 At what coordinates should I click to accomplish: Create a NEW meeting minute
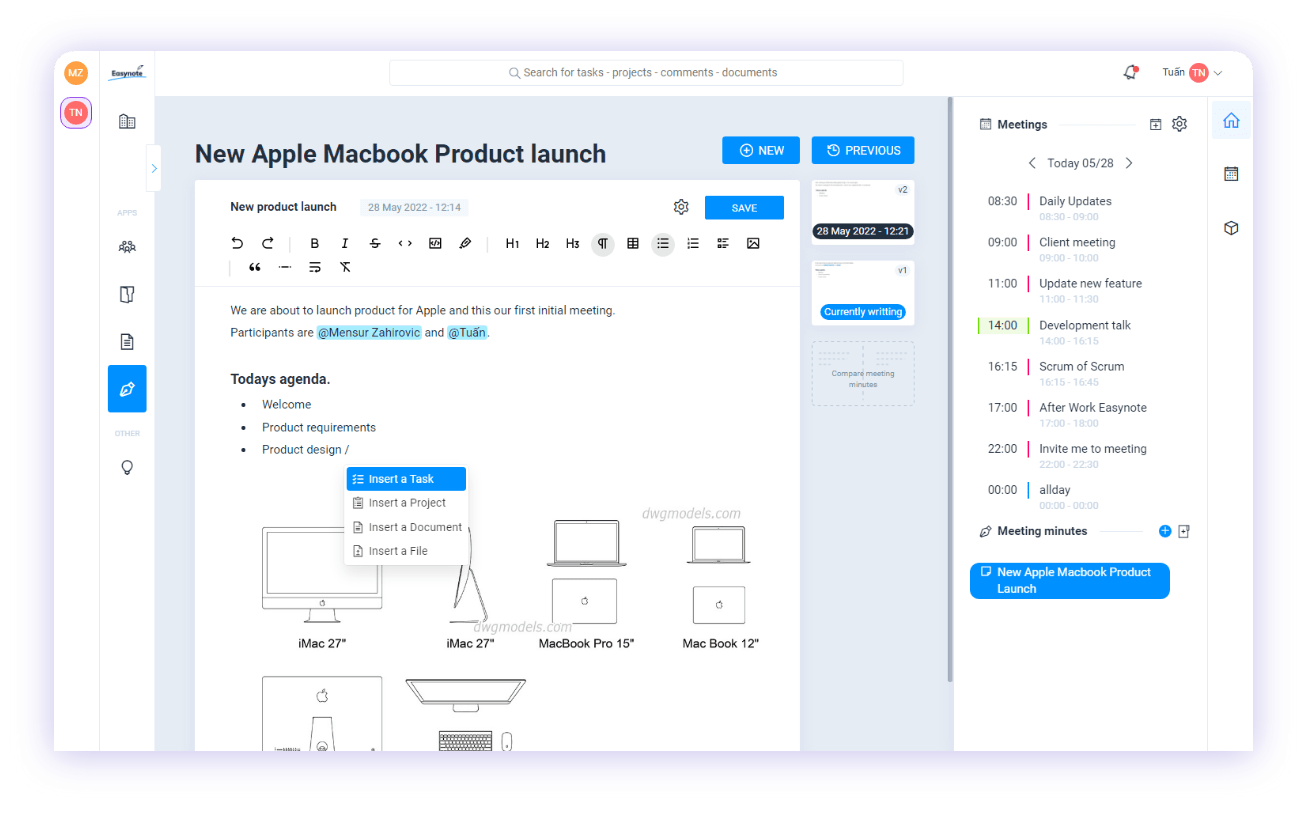pyautogui.click(x=761, y=150)
